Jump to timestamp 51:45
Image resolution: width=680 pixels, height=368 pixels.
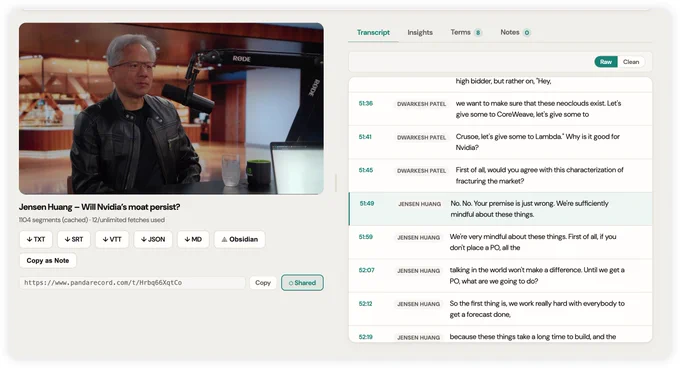366,170
